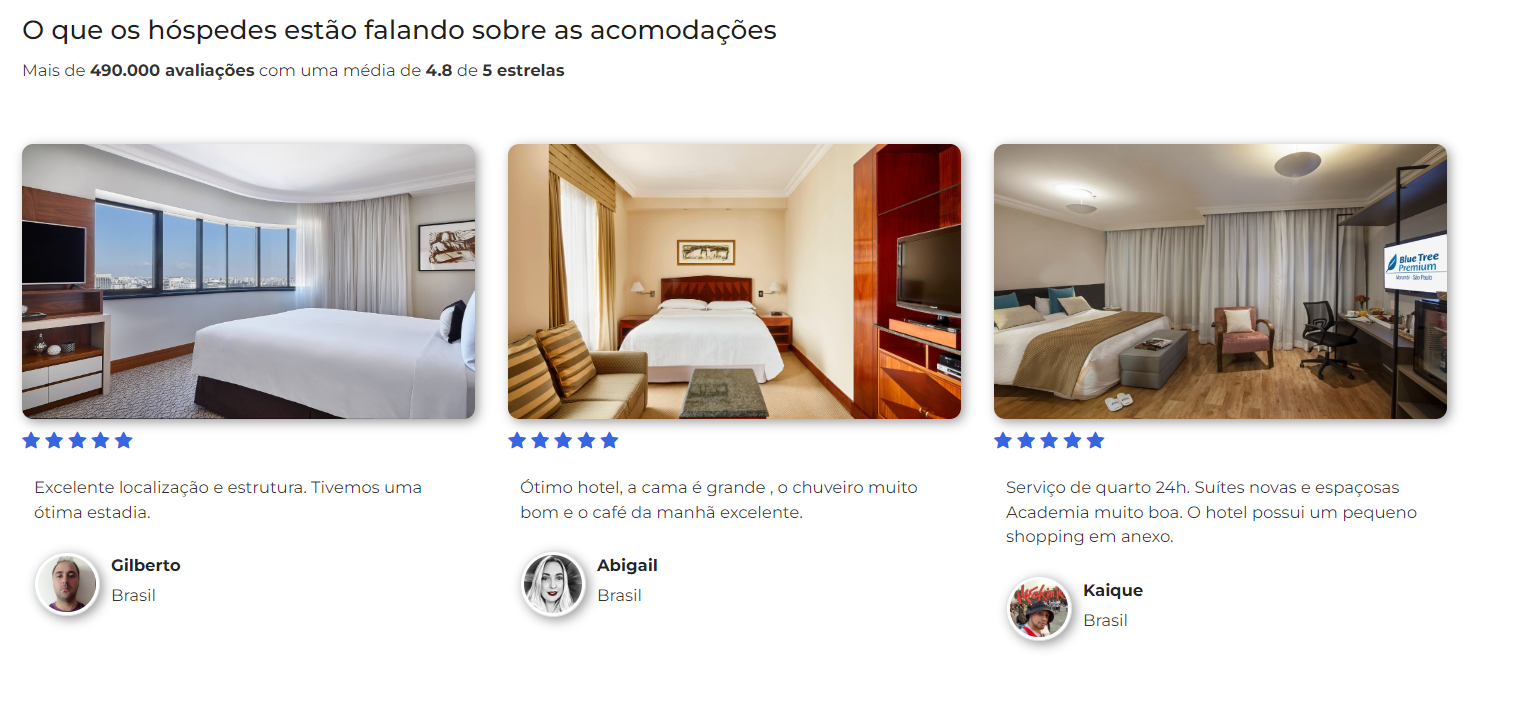Screen dimensions: 1527x715
Task: Click the review text starting Ótimo hotel
Action: coord(718,500)
